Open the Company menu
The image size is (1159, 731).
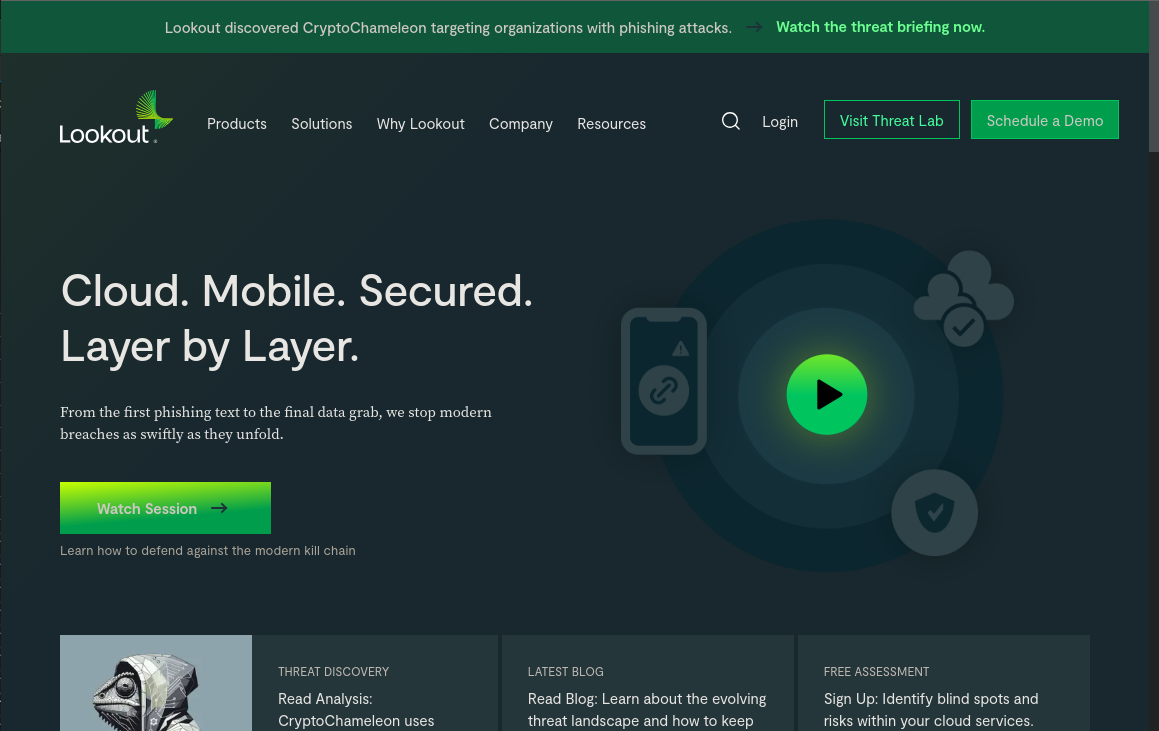(x=520, y=123)
